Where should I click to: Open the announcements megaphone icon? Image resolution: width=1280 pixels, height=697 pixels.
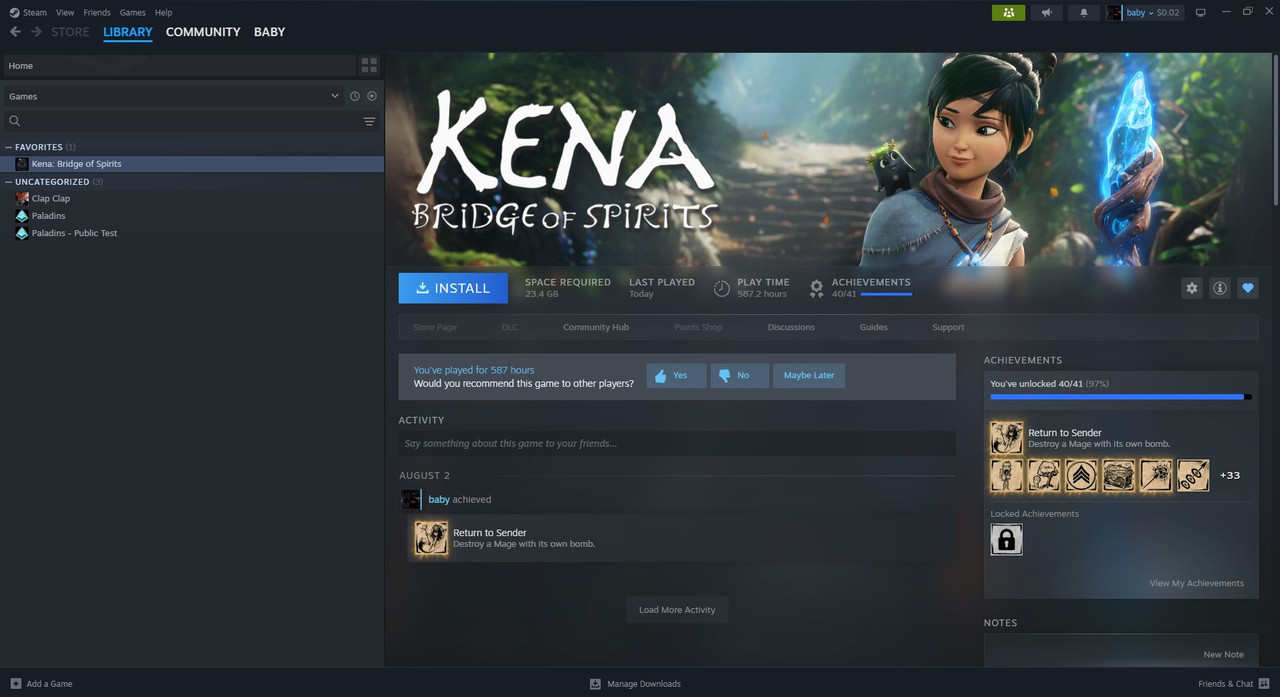coord(1046,13)
